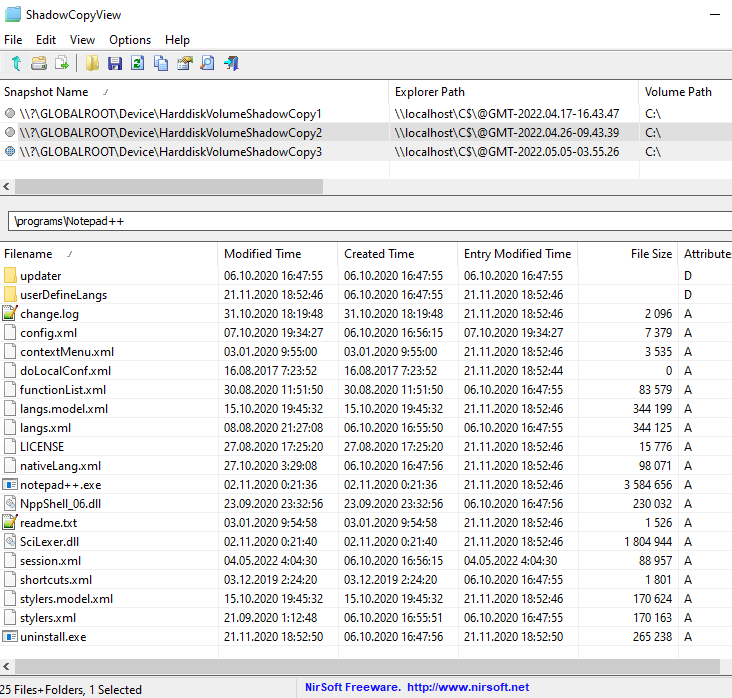Minimize the ShadowCopyView window

coord(715,14)
